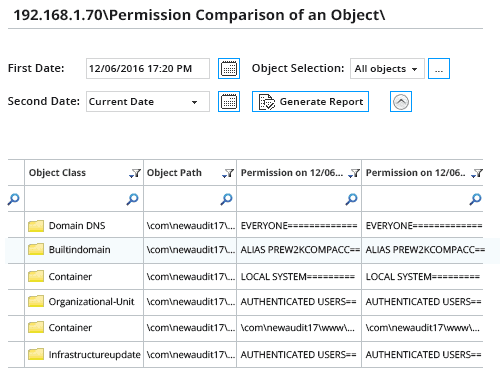Viewport: 500px width, 390px height.
Task: Open the Object Class column filter
Action: coord(135,173)
